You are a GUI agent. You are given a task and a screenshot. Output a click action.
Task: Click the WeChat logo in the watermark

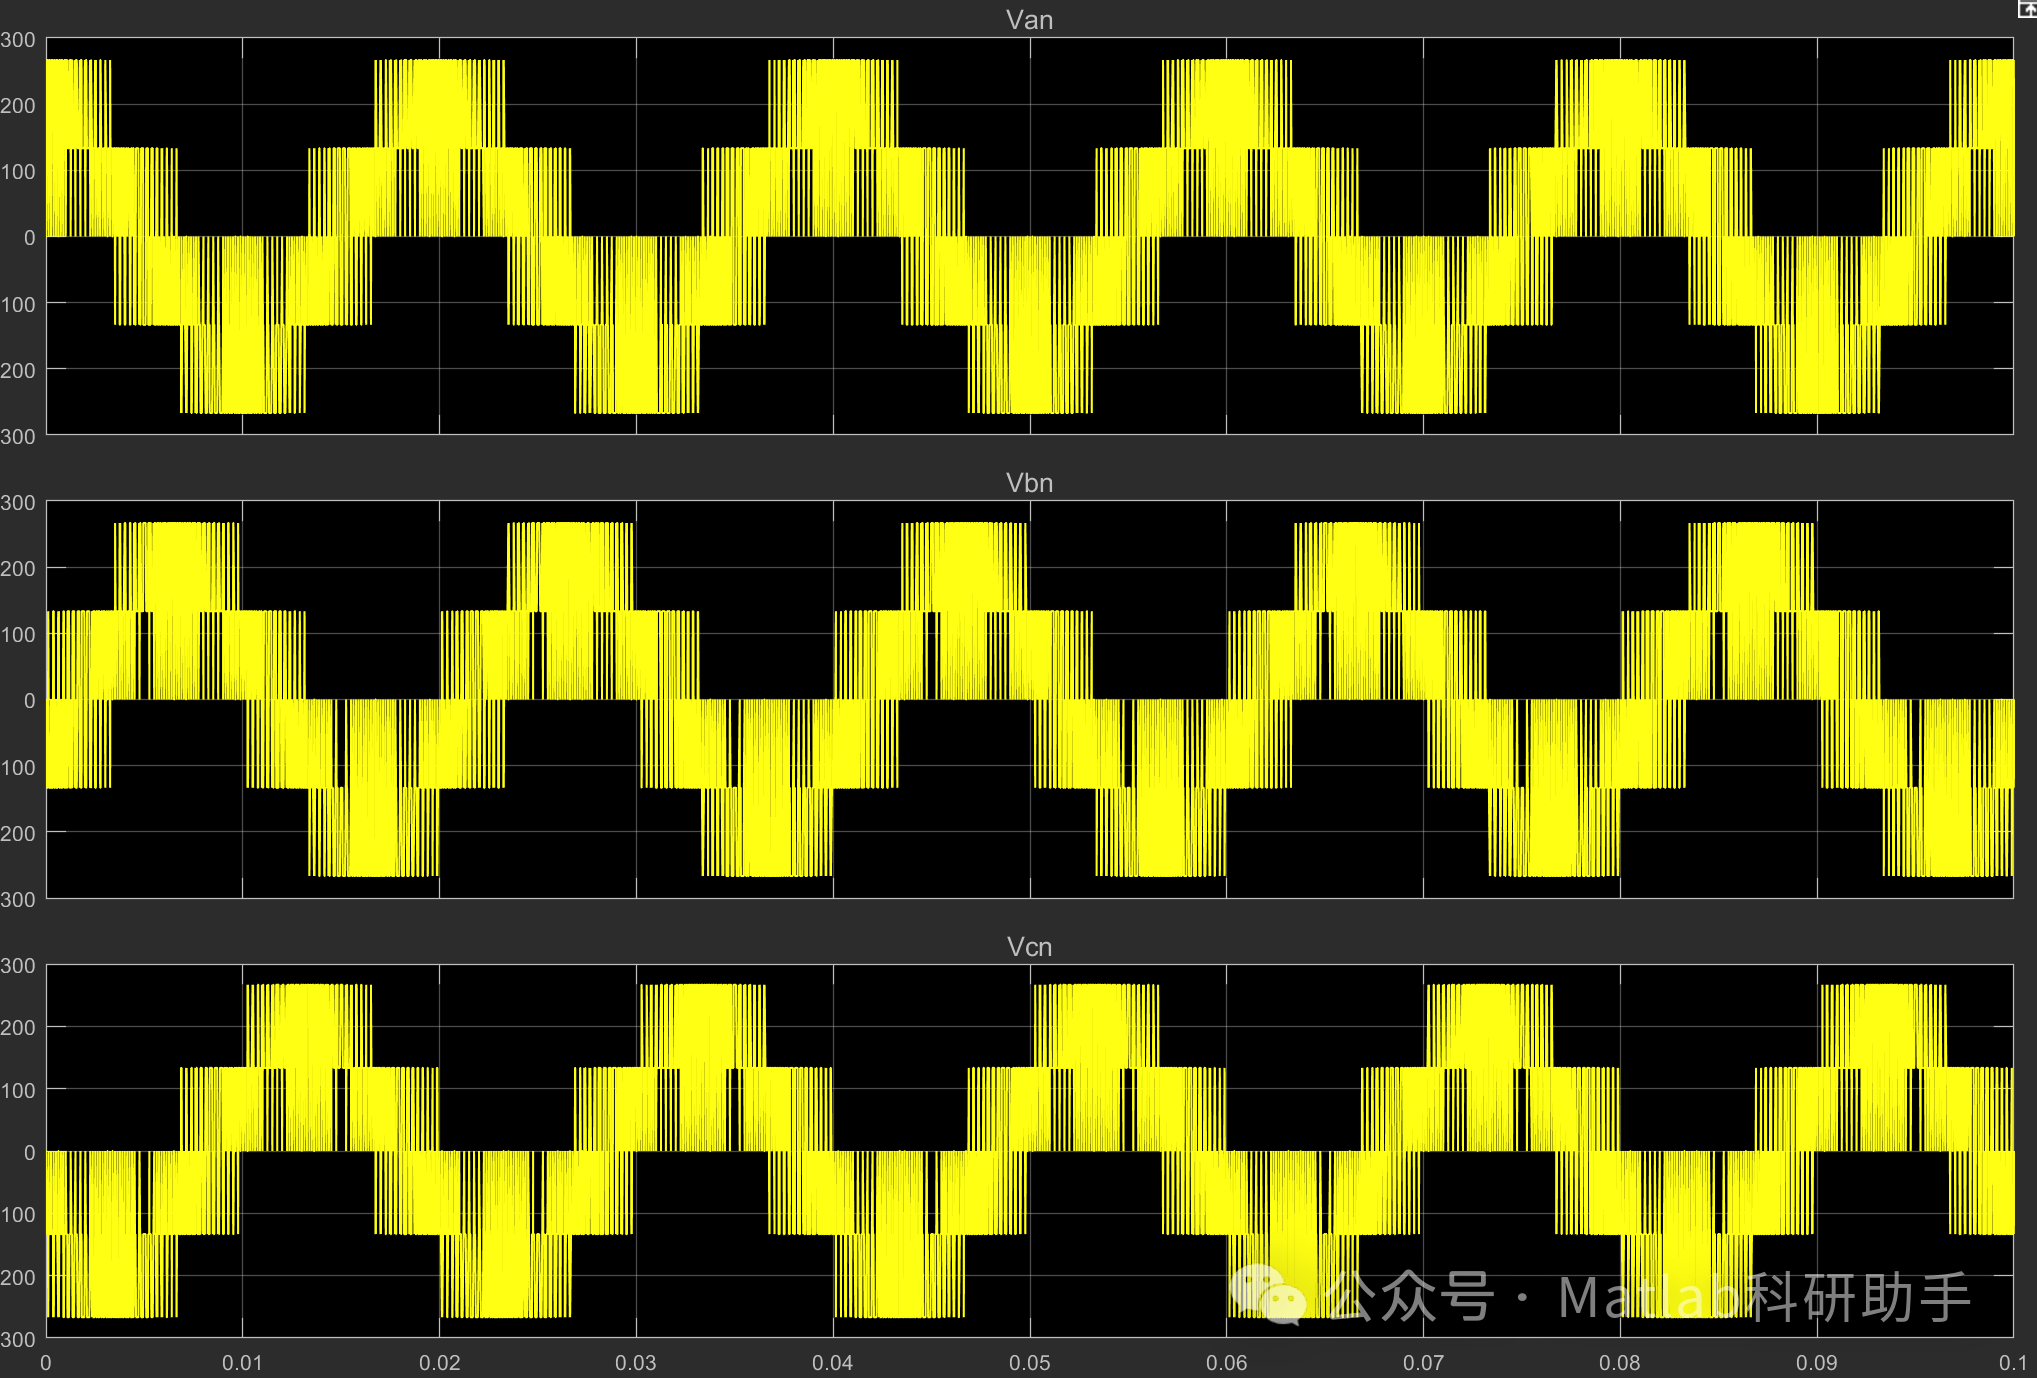click(x=1268, y=1295)
